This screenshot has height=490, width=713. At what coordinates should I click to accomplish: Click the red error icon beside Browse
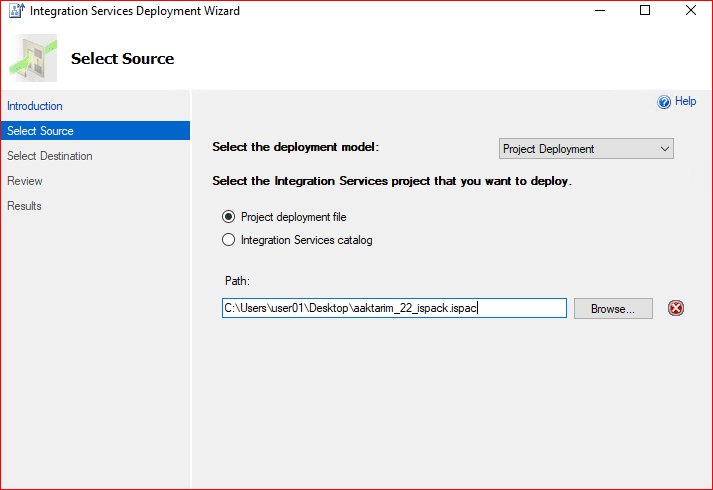676,308
